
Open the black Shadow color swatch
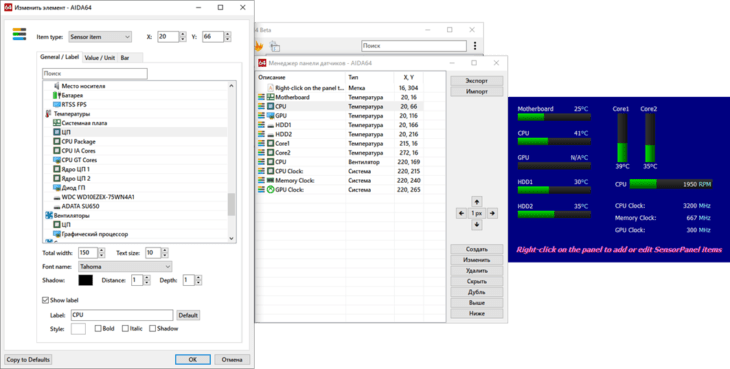(x=86, y=280)
